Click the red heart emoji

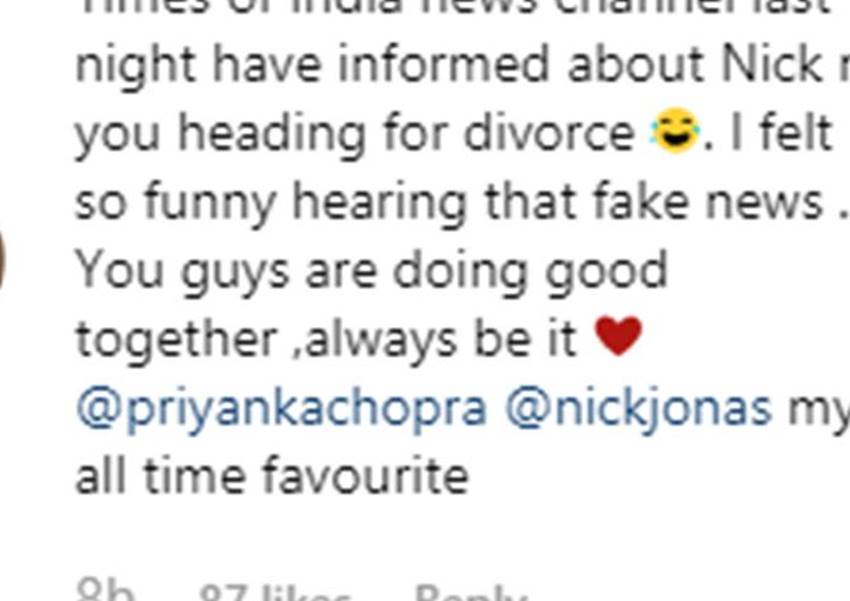click(x=619, y=336)
